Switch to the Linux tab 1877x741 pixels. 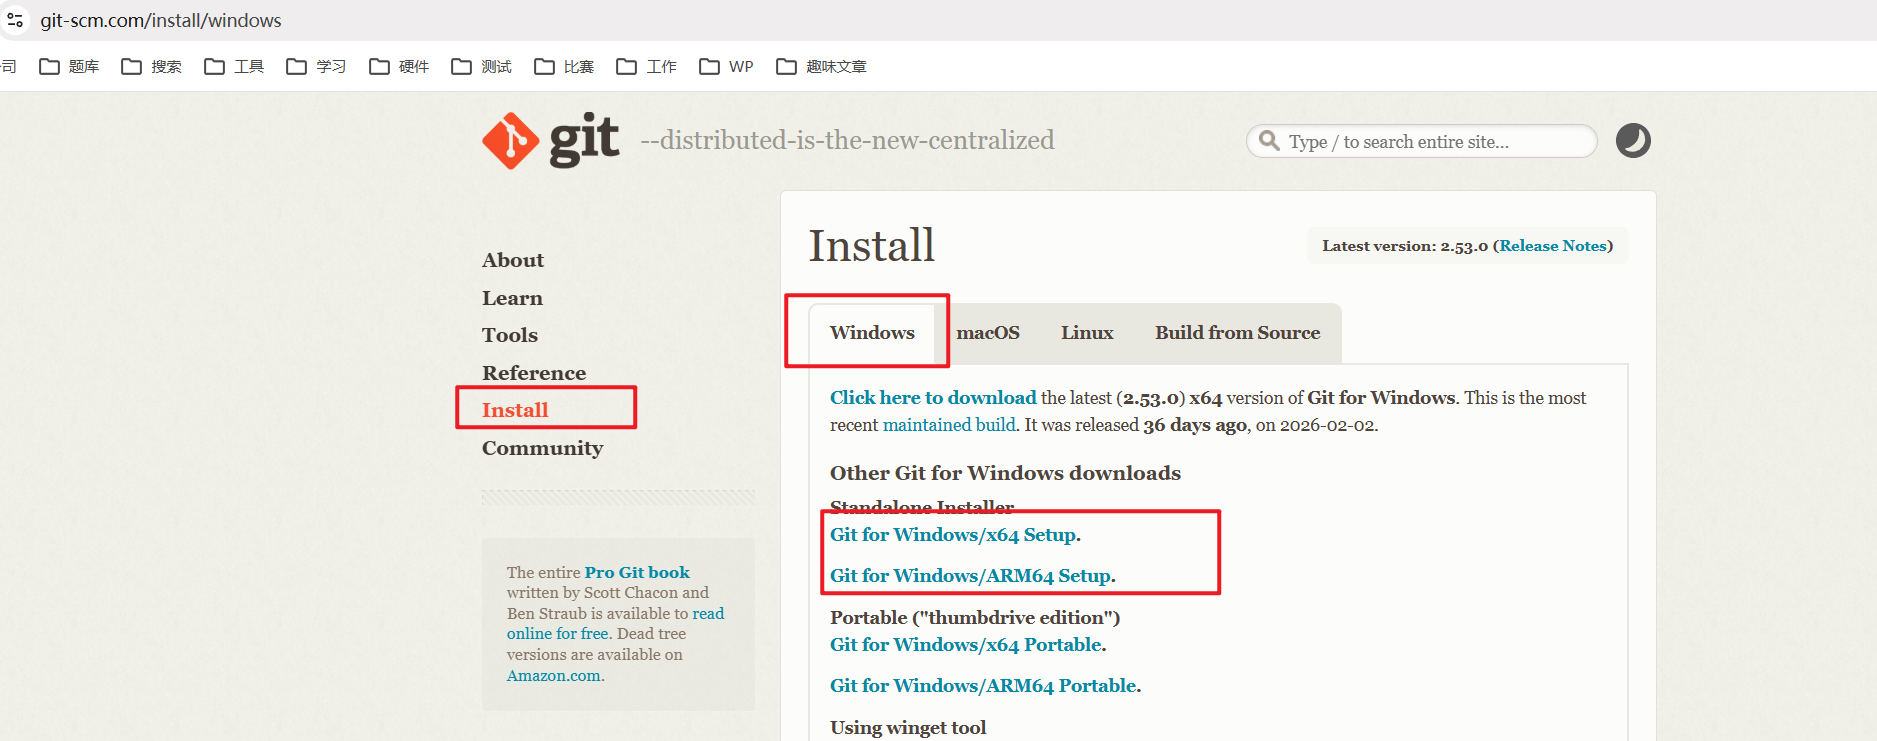(x=1086, y=333)
